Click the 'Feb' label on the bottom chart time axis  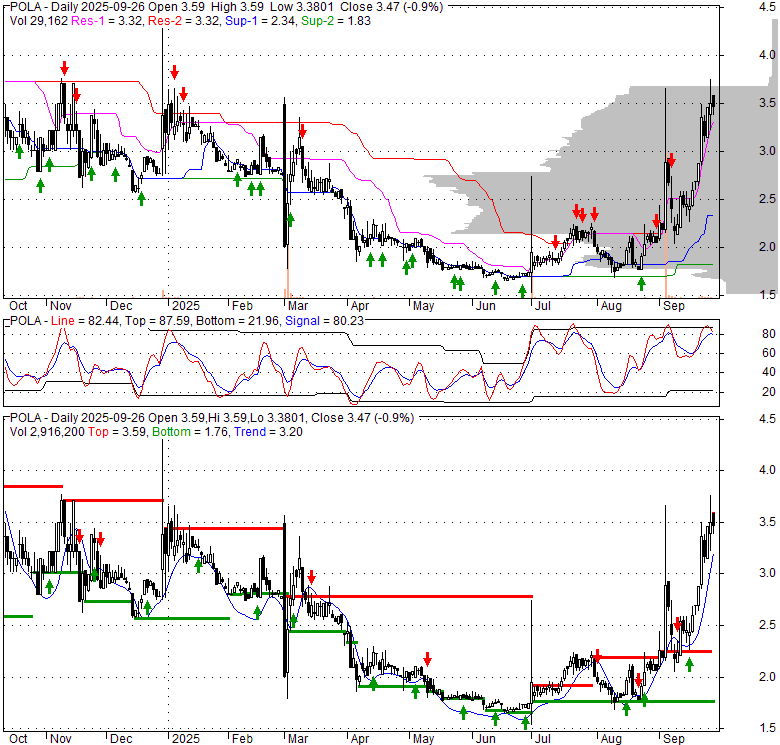click(242, 739)
